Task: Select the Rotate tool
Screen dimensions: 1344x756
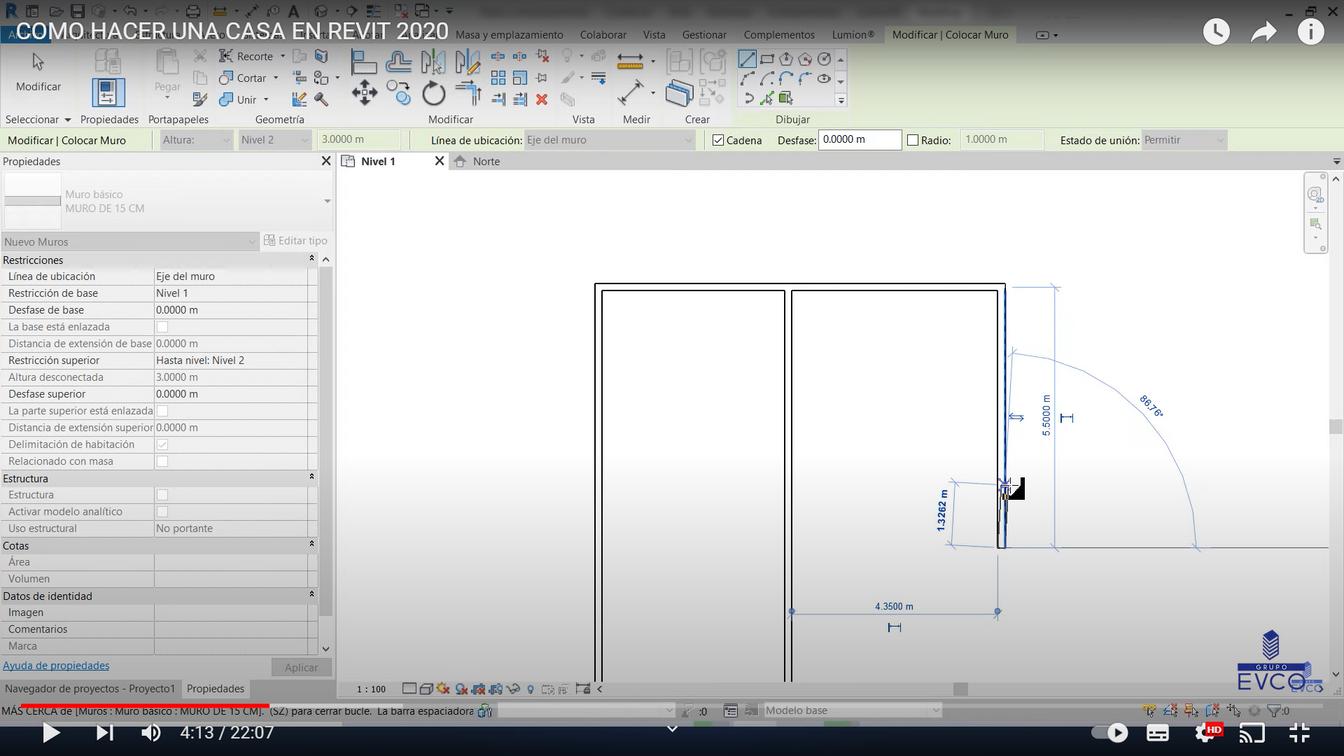Action: (x=433, y=94)
